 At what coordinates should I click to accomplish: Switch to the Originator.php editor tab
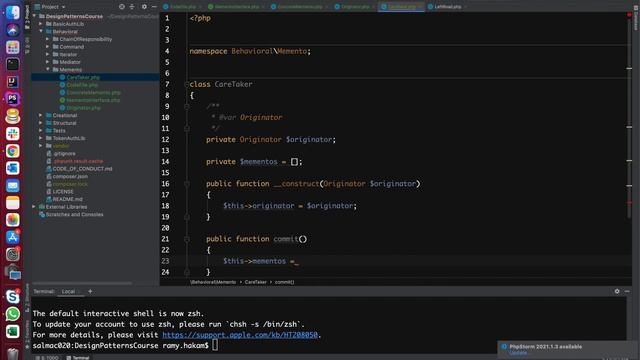point(355,7)
